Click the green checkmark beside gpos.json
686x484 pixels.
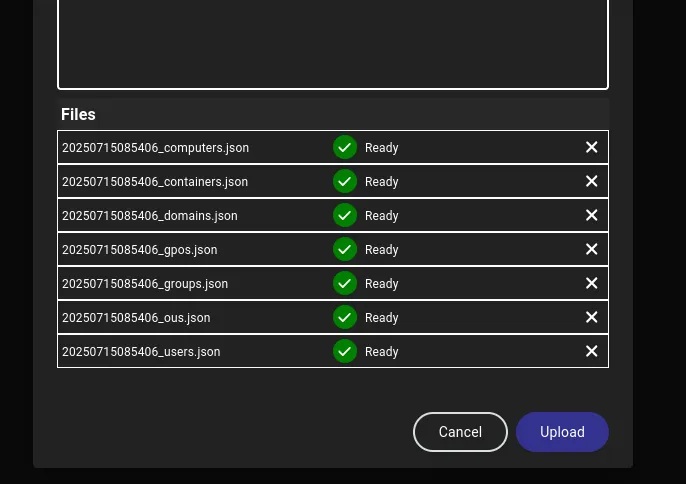pos(345,250)
